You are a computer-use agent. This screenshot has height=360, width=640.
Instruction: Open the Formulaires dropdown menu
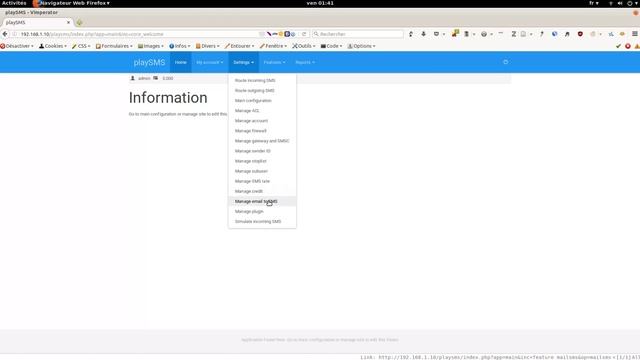(114, 46)
